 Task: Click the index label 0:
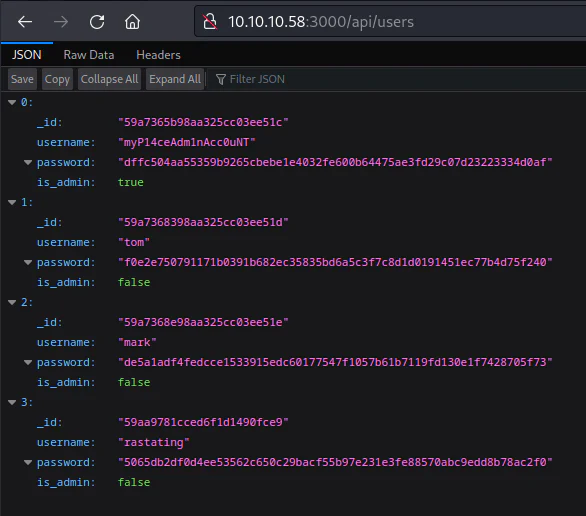[27, 102]
